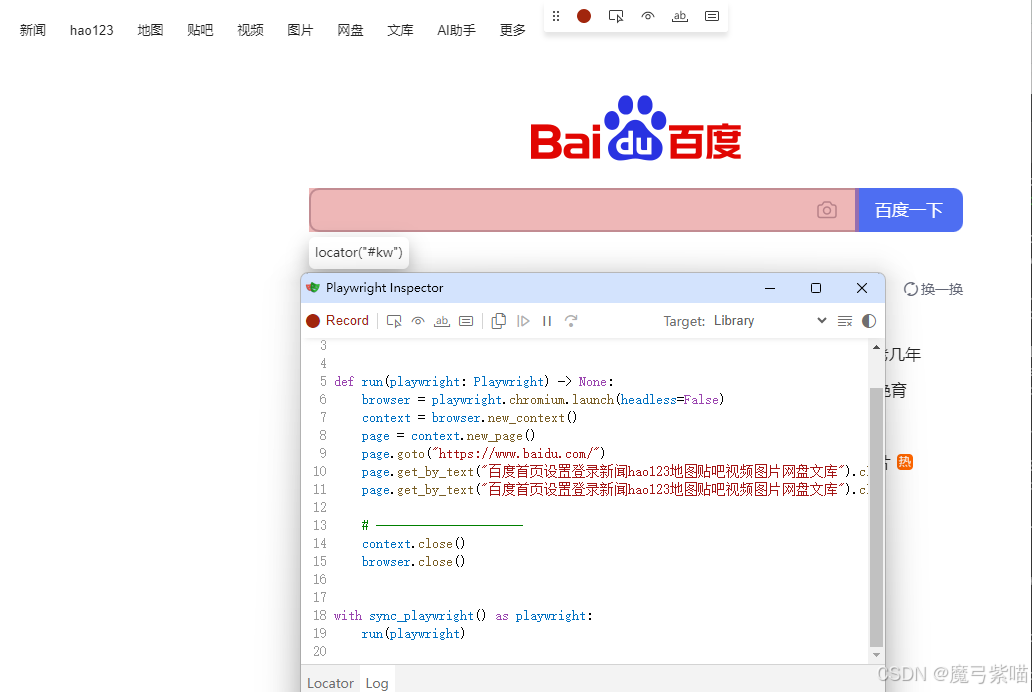1032x692 pixels.
Task: Switch to the Locator tab
Action: coord(330,683)
